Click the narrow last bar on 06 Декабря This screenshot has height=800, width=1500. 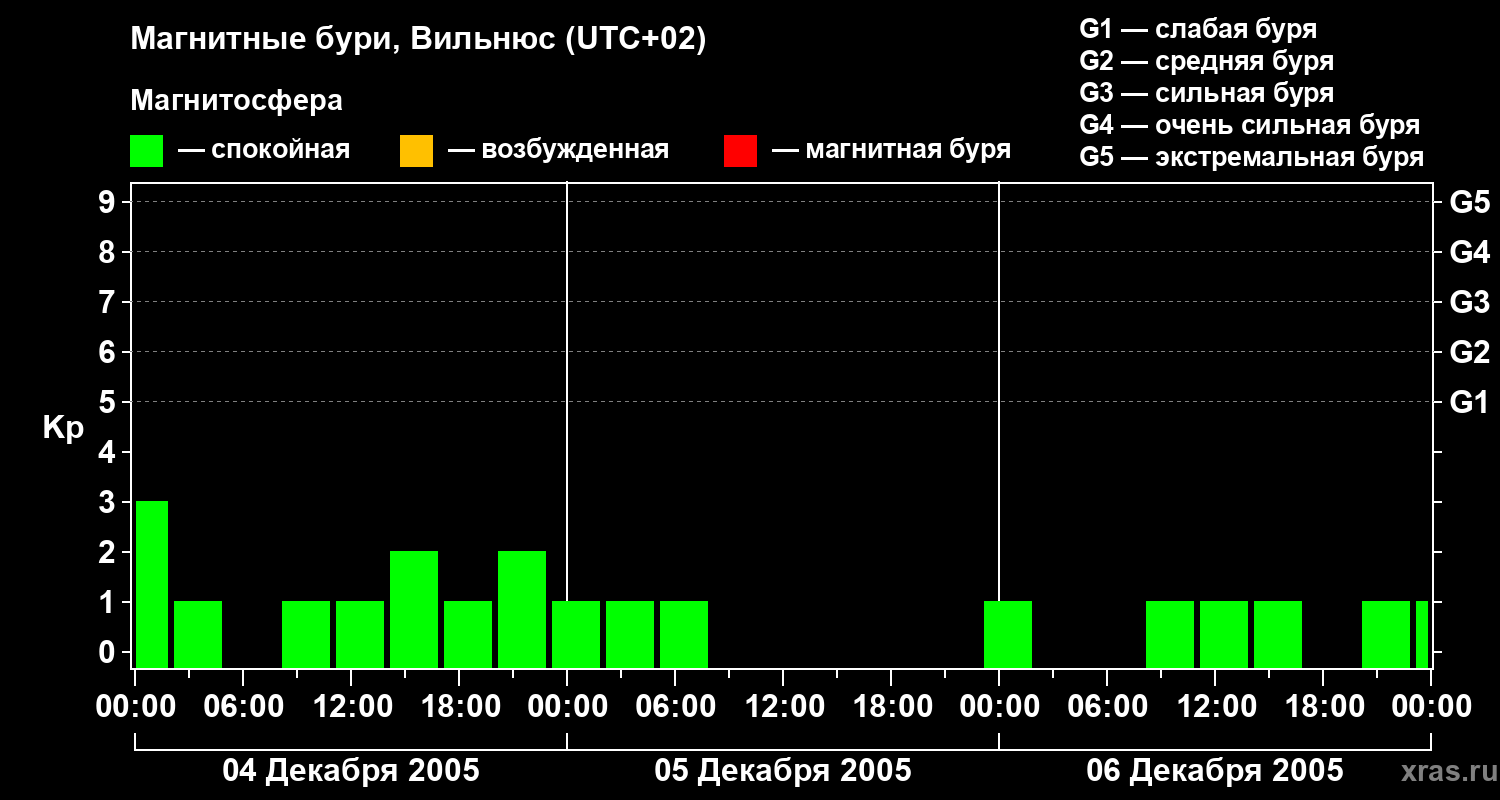[1422, 634]
